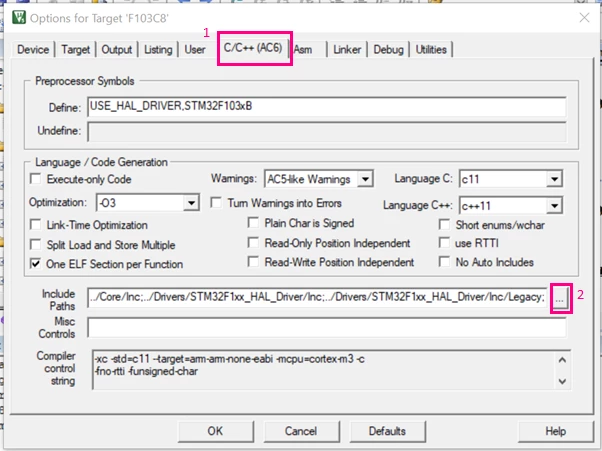Select the Output tab
The height and width of the screenshot is (451, 602).
(117, 50)
